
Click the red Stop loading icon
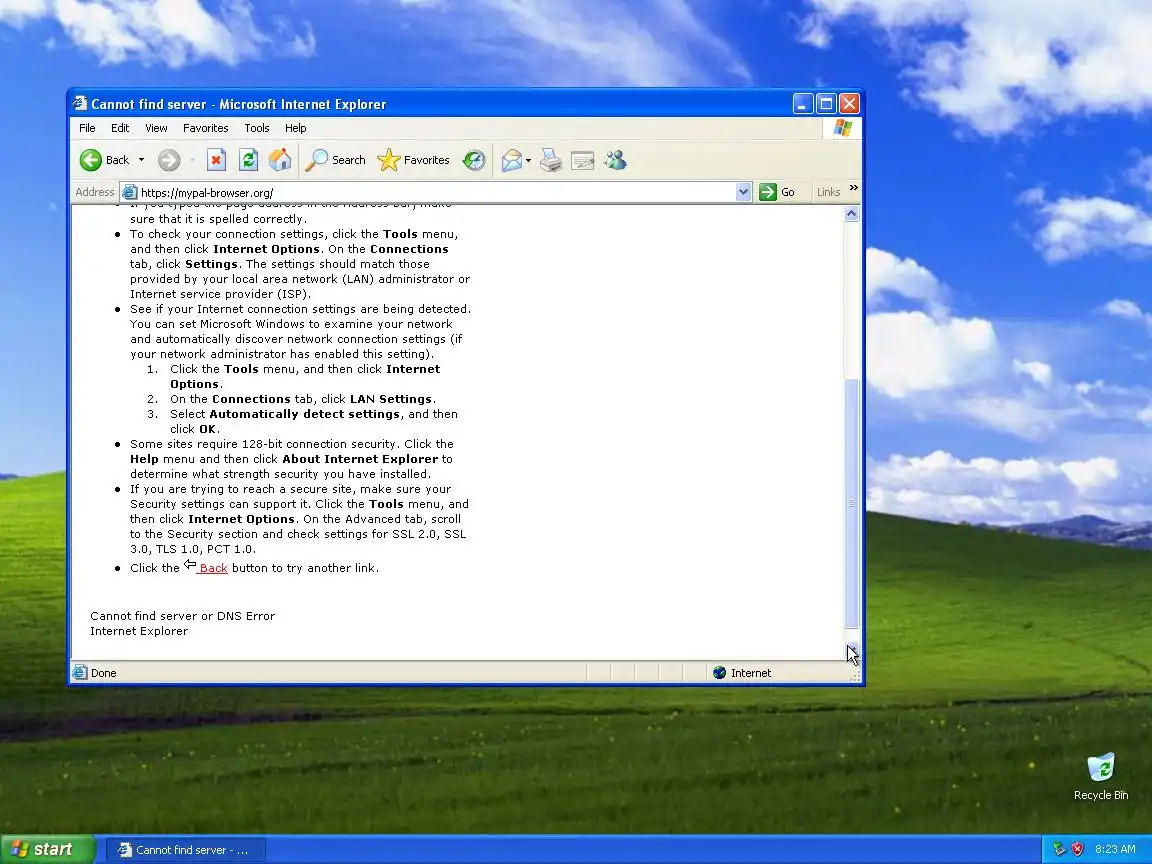pyautogui.click(x=216, y=160)
